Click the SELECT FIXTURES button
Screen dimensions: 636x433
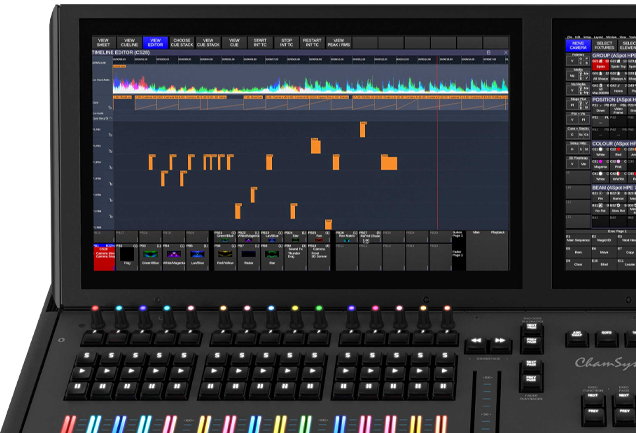pos(604,46)
